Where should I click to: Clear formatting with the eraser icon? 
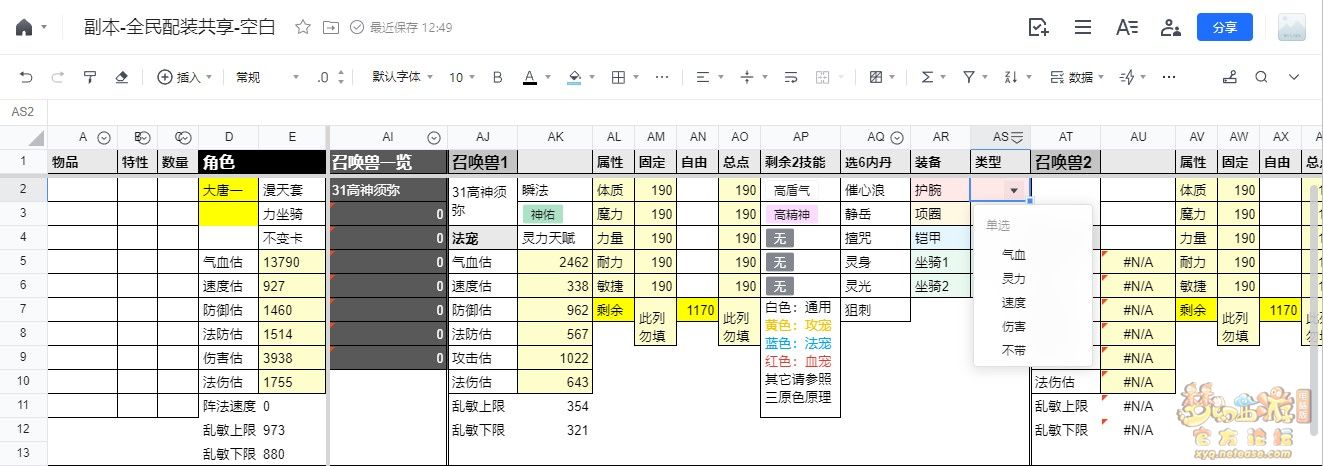click(122, 77)
